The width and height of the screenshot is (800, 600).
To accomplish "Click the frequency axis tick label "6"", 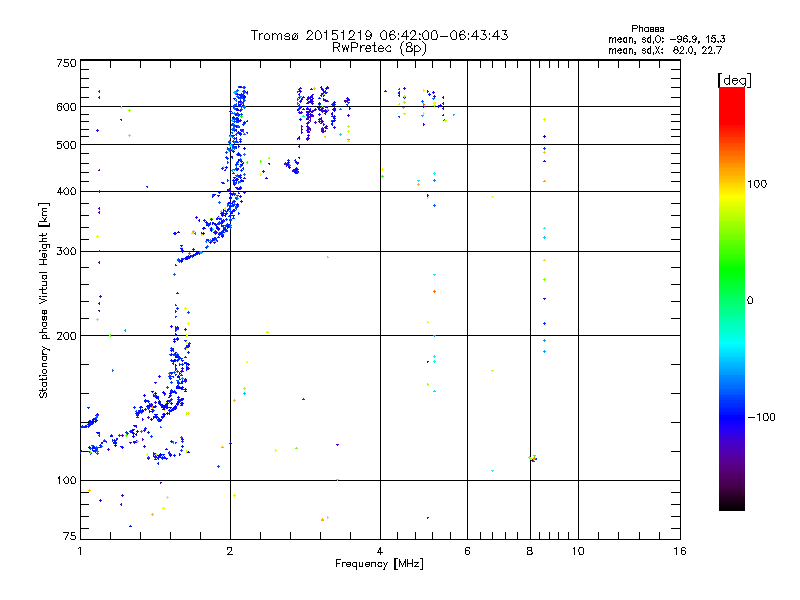I will pyautogui.click(x=467, y=551).
